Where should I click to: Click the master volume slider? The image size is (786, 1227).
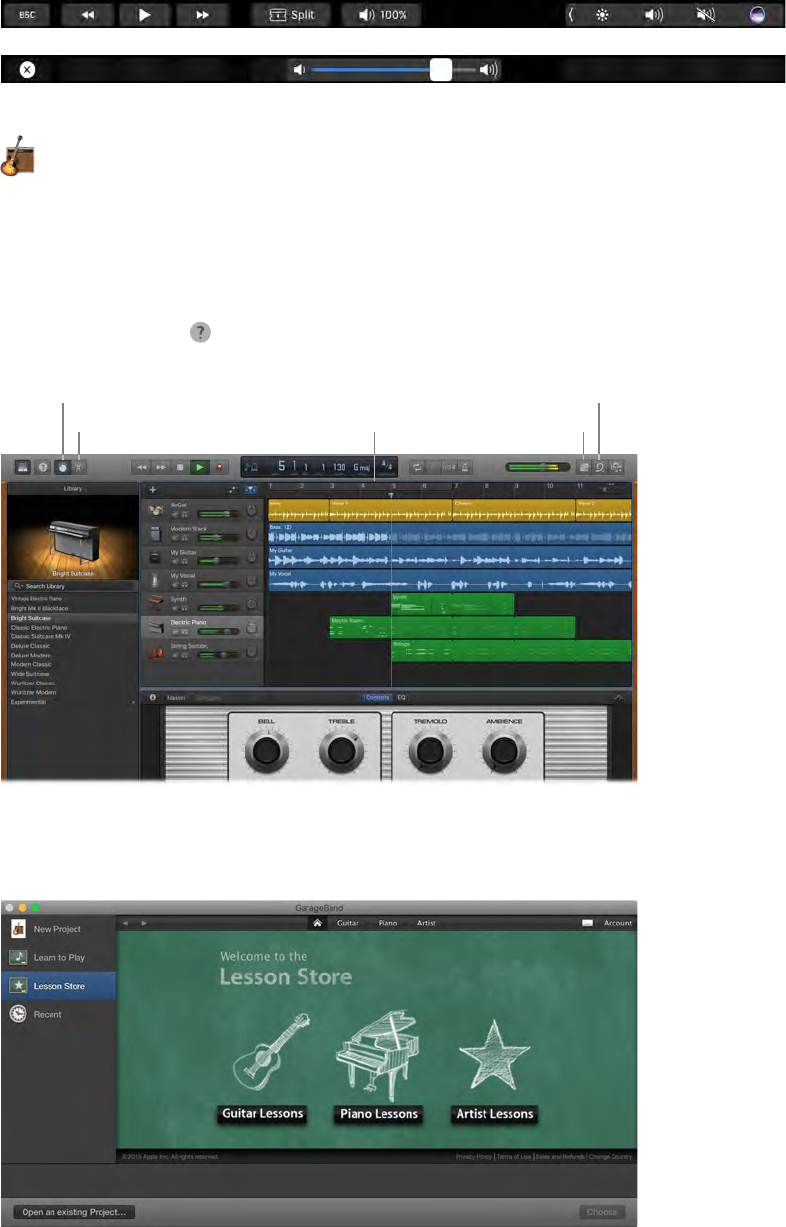(x=536, y=466)
